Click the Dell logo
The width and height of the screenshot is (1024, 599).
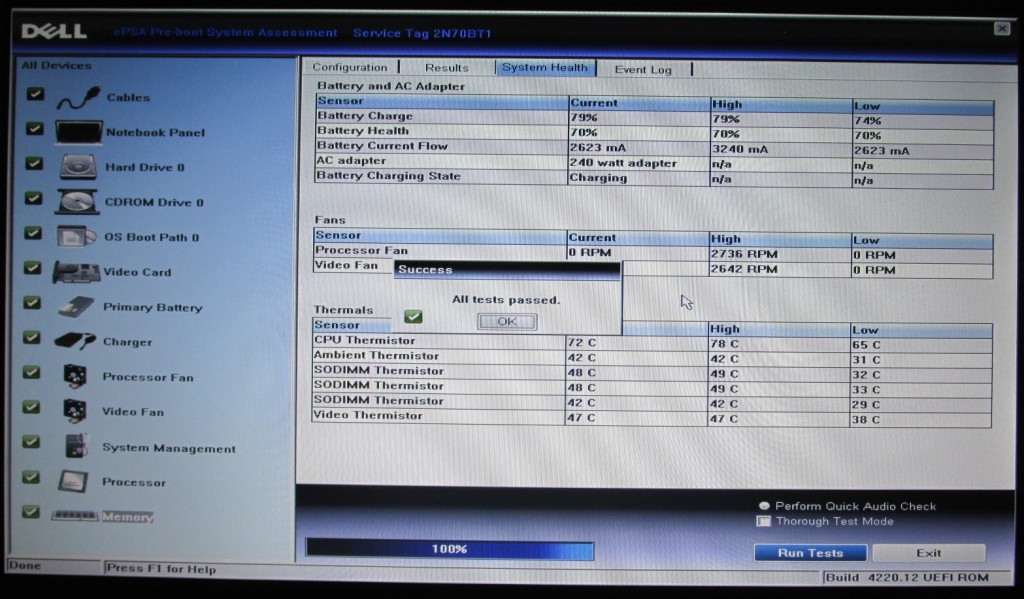54,31
